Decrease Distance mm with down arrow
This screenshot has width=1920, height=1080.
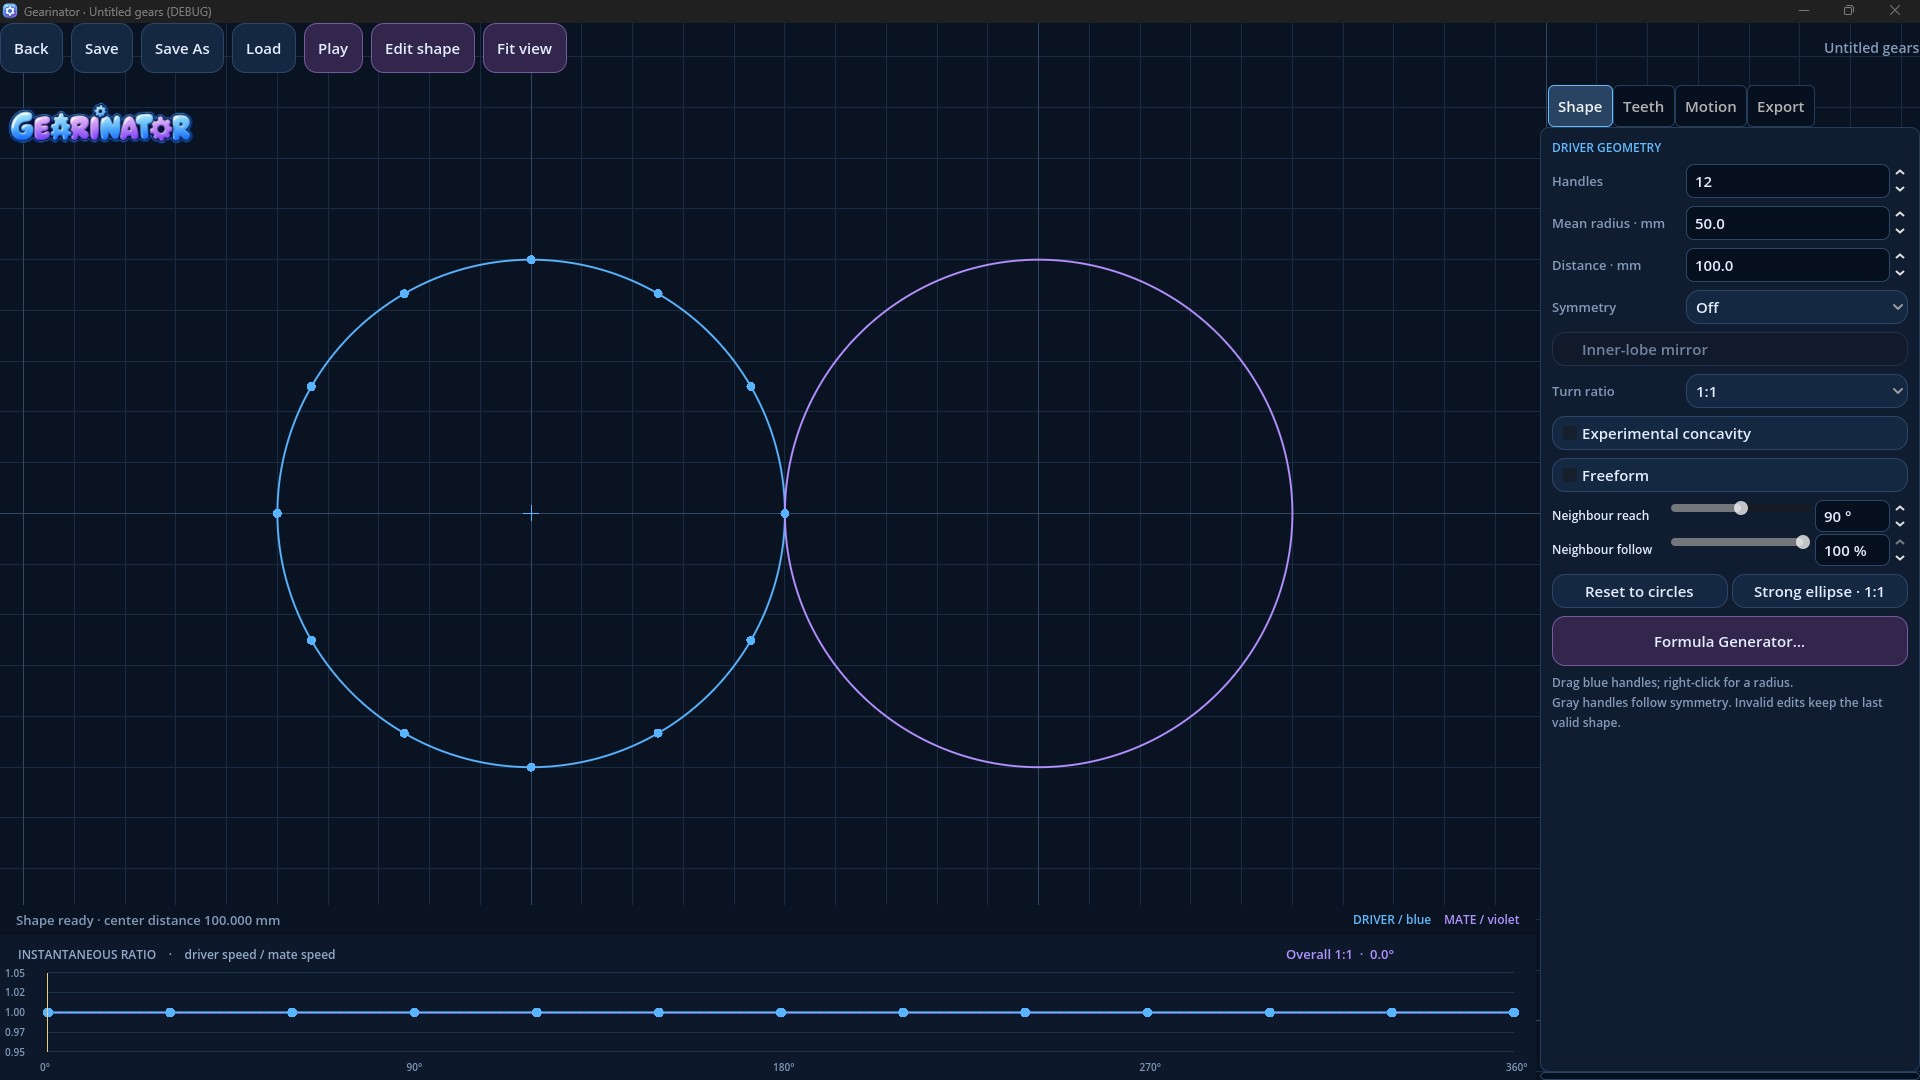[1899, 273]
